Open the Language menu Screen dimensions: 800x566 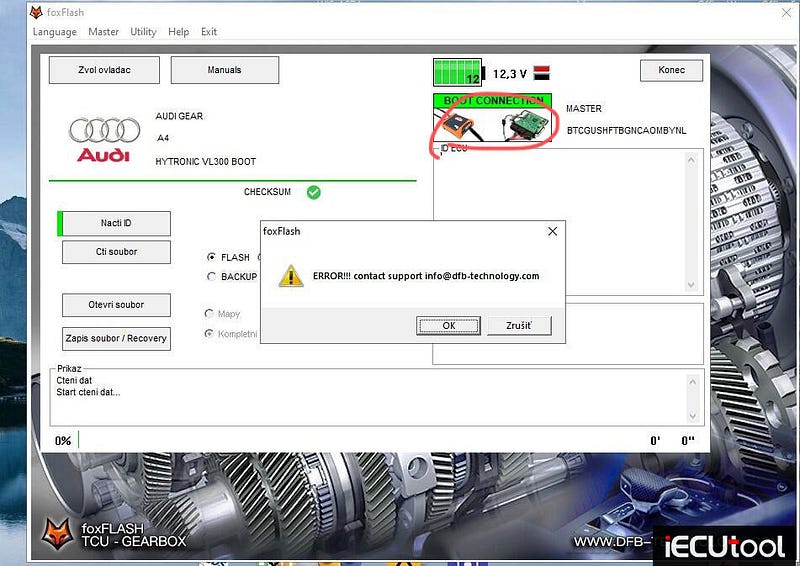pyautogui.click(x=55, y=32)
